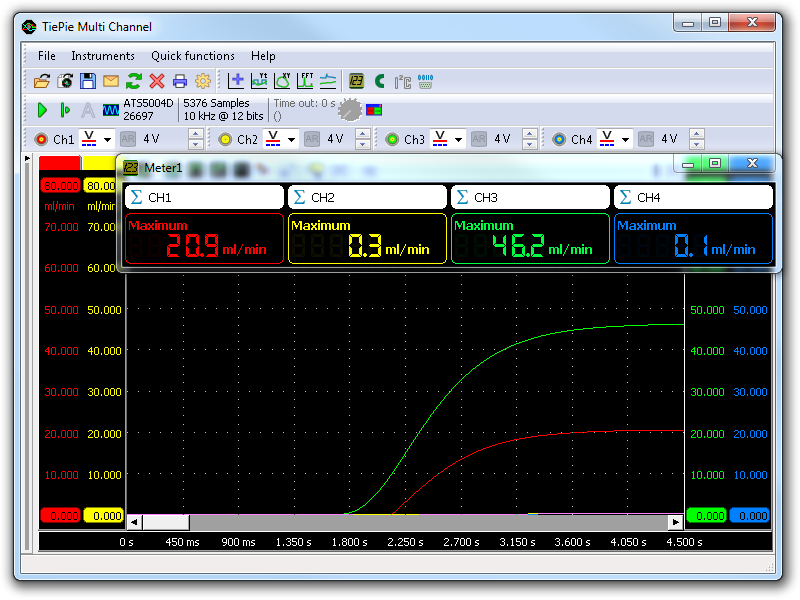Image resolution: width=800 pixels, height=600 pixels.
Task: Start a one-shot measurement
Action: pos(65,110)
